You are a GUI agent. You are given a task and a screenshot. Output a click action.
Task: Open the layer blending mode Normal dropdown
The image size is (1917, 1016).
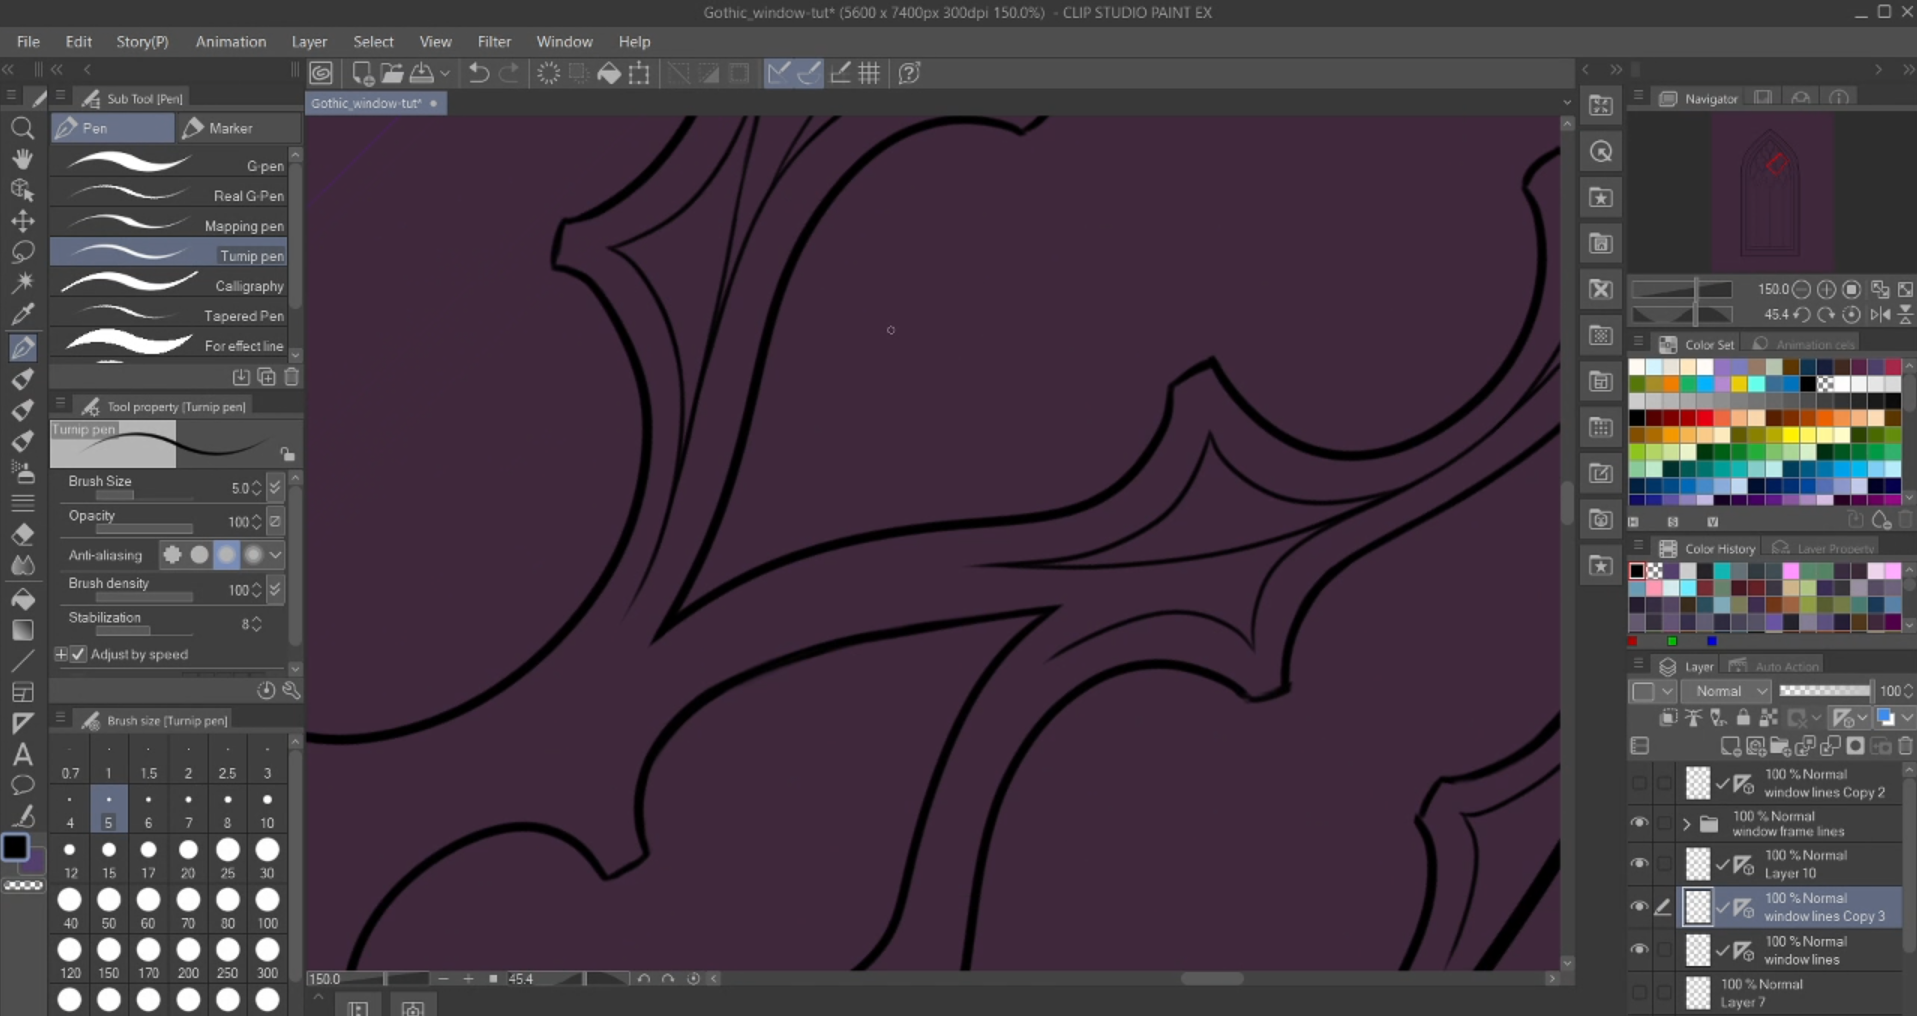[1727, 690]
